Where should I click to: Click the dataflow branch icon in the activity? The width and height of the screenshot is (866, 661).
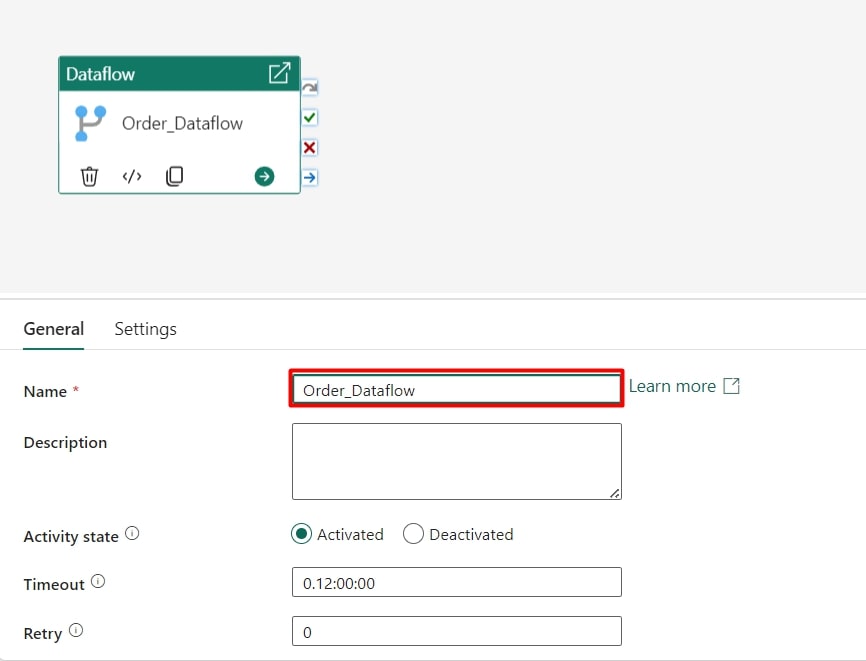click(x=90, y=124)
